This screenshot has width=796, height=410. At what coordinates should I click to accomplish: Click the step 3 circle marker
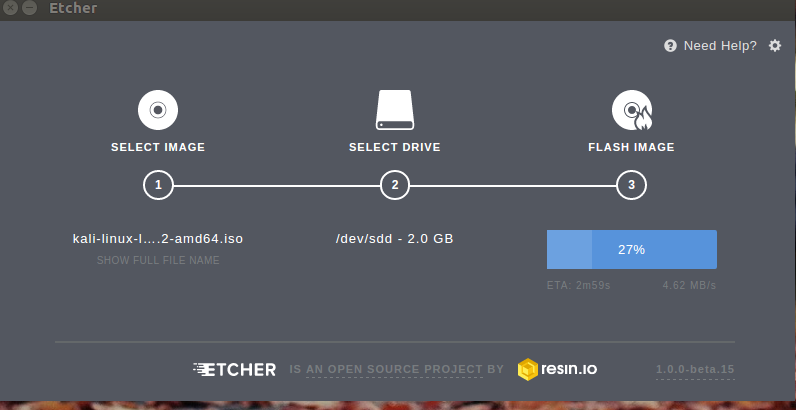(631, 185)
